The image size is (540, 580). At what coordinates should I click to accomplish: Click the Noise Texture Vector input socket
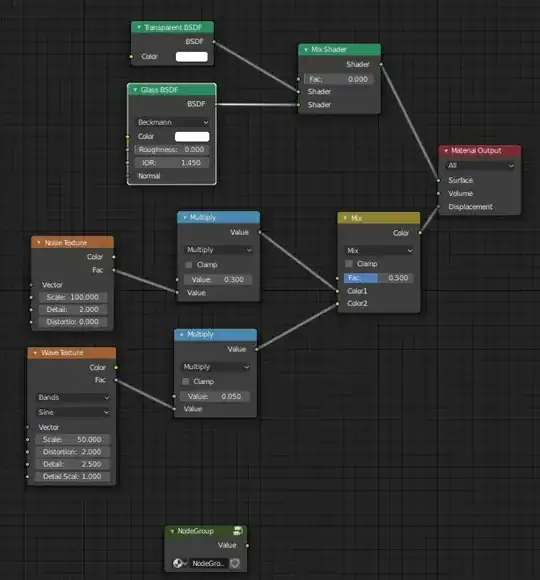coord(31,285)
